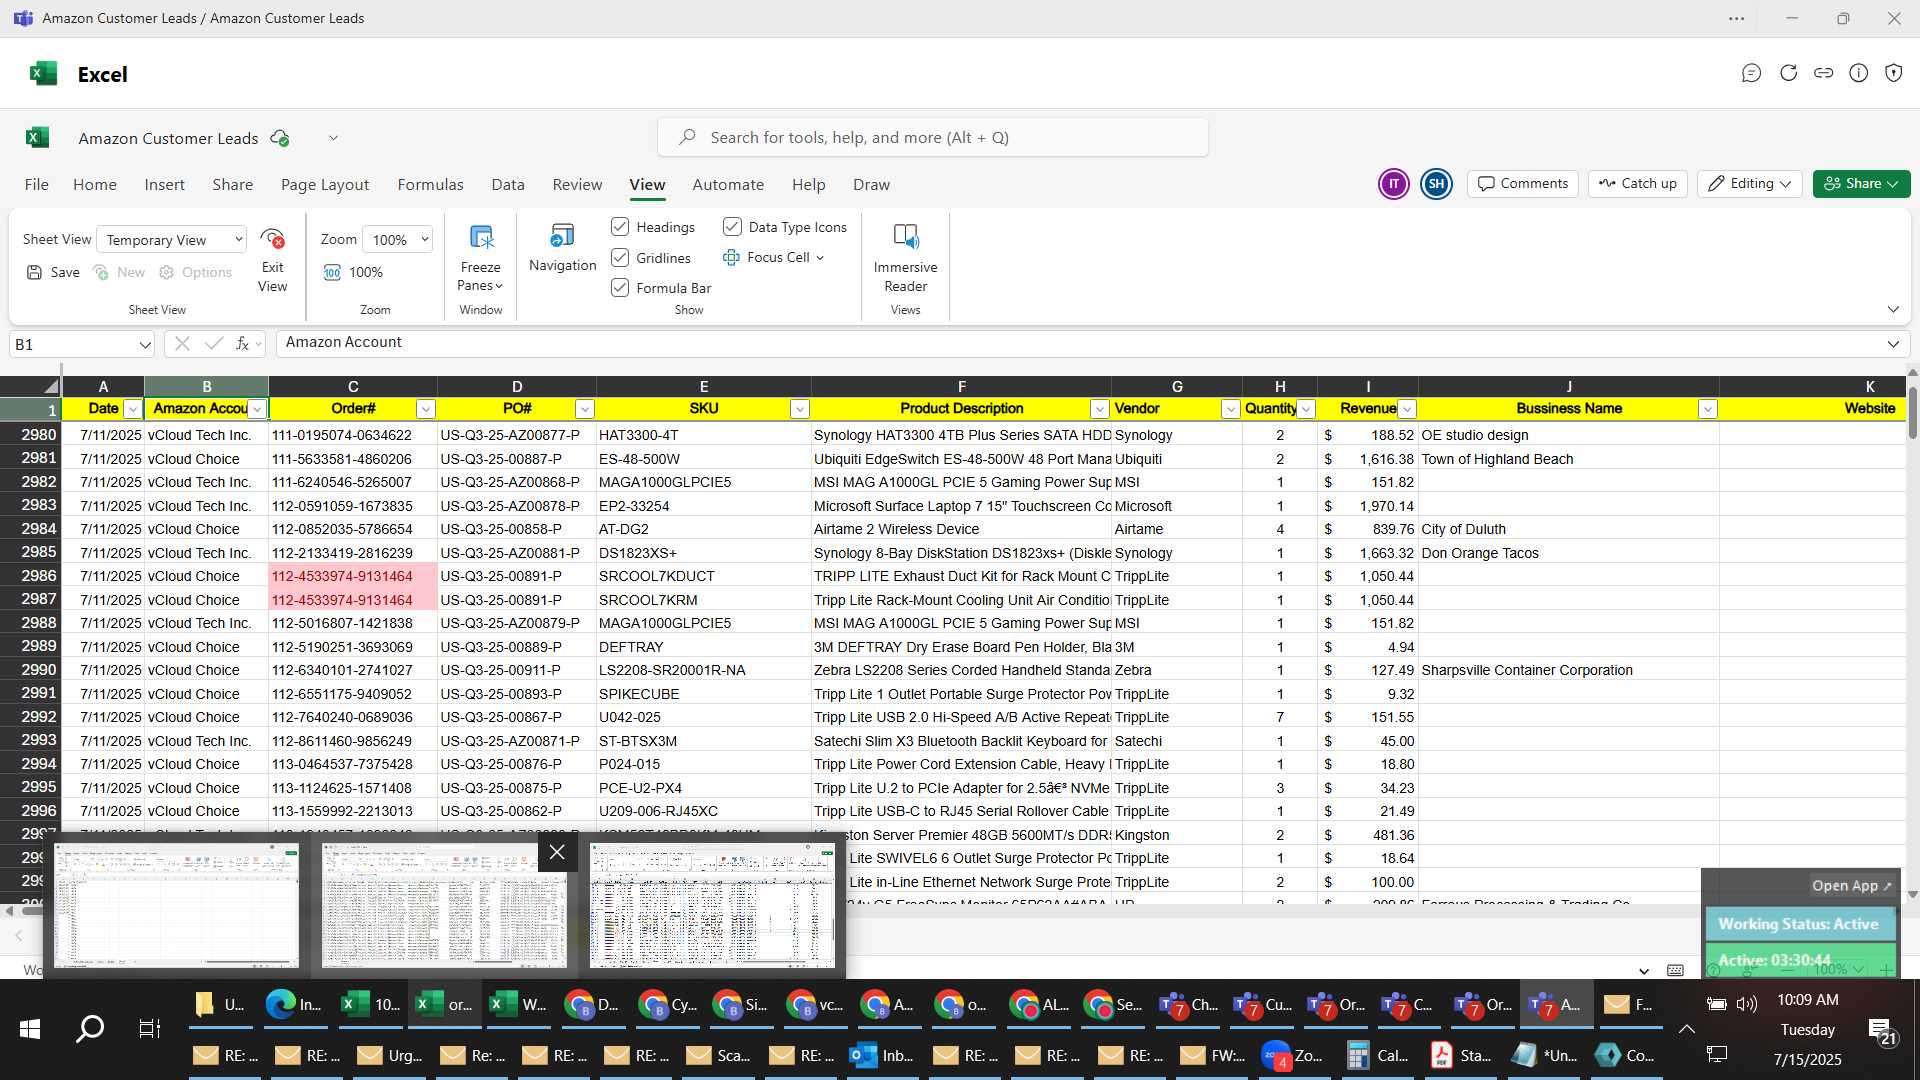Image resolution: width=1920 pixels, height=1080 pixels.
Task: Open the about tab info icon
Action: (x=1858, y=73)
